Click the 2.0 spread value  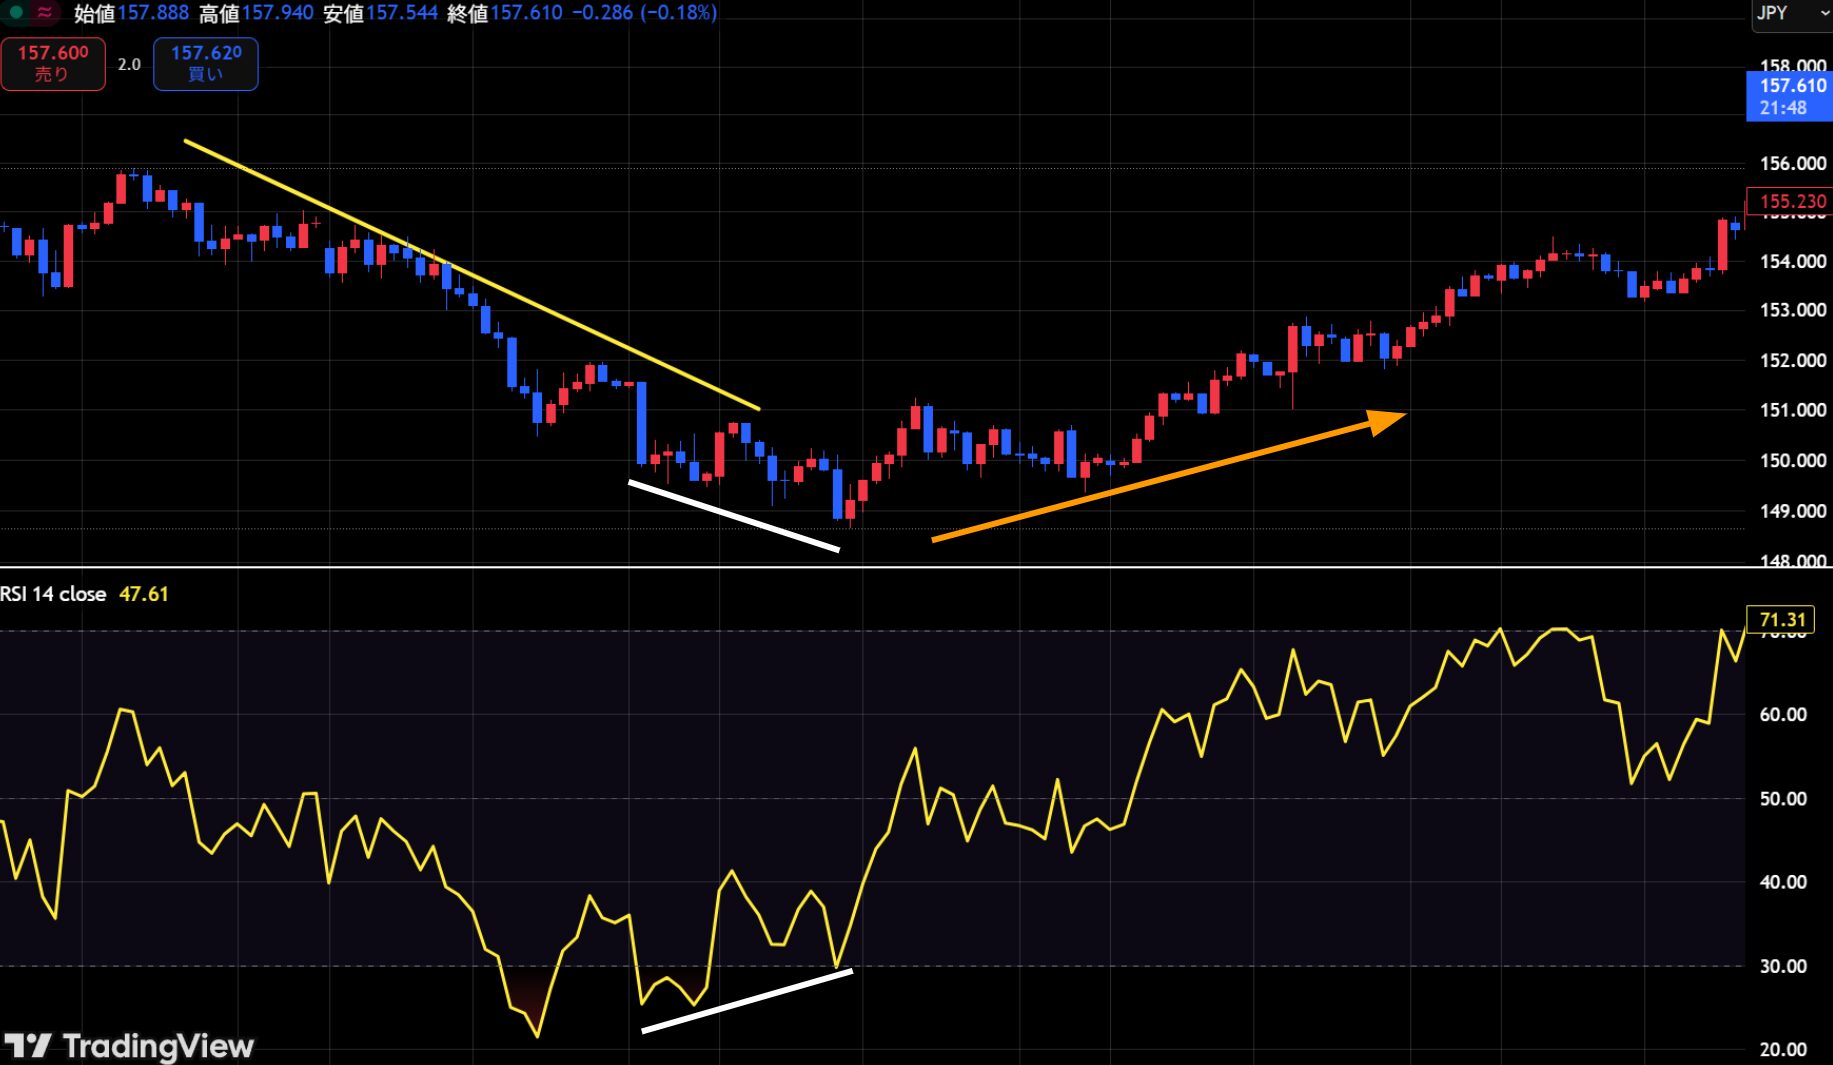tap(129, 64)
